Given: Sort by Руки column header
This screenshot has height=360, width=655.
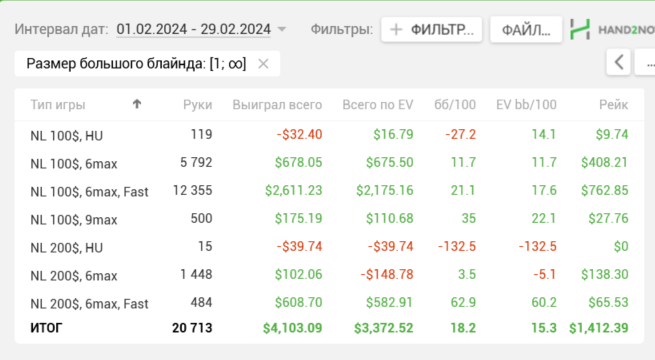Looking at the screenshot, I should (x=197, y=104).
